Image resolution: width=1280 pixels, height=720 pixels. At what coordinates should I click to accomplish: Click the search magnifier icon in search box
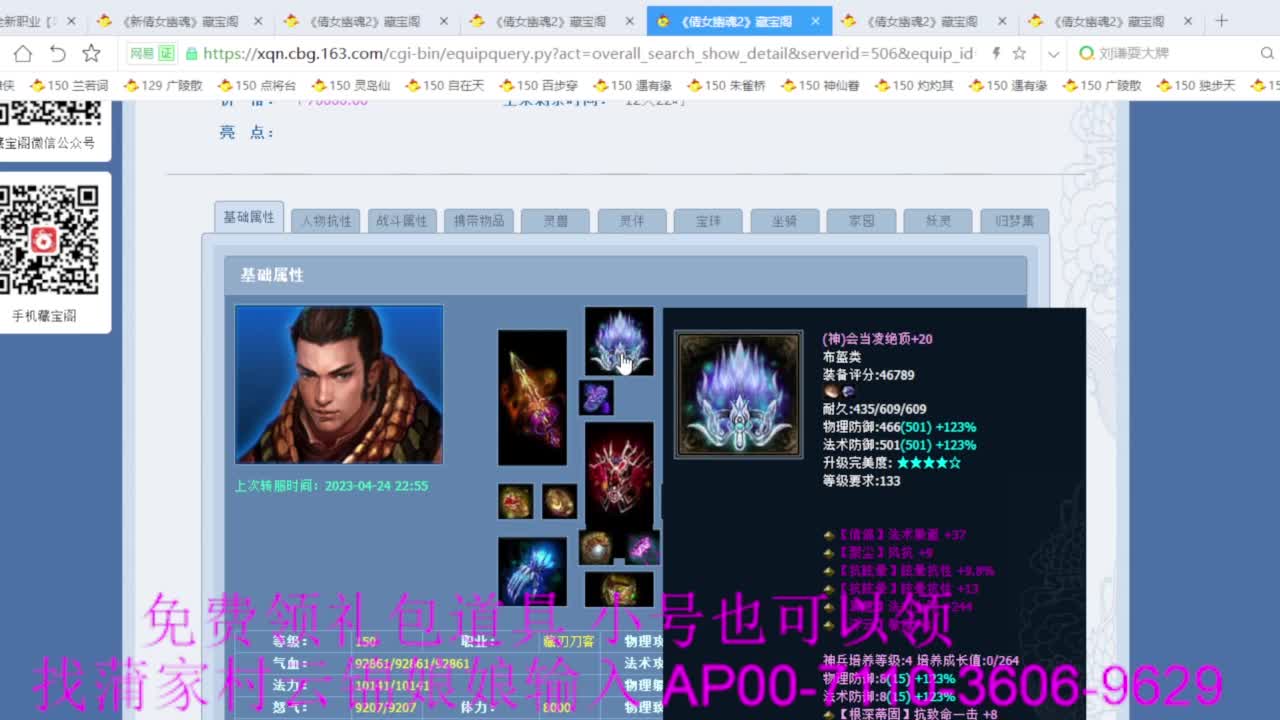[x=1267, y=53]
